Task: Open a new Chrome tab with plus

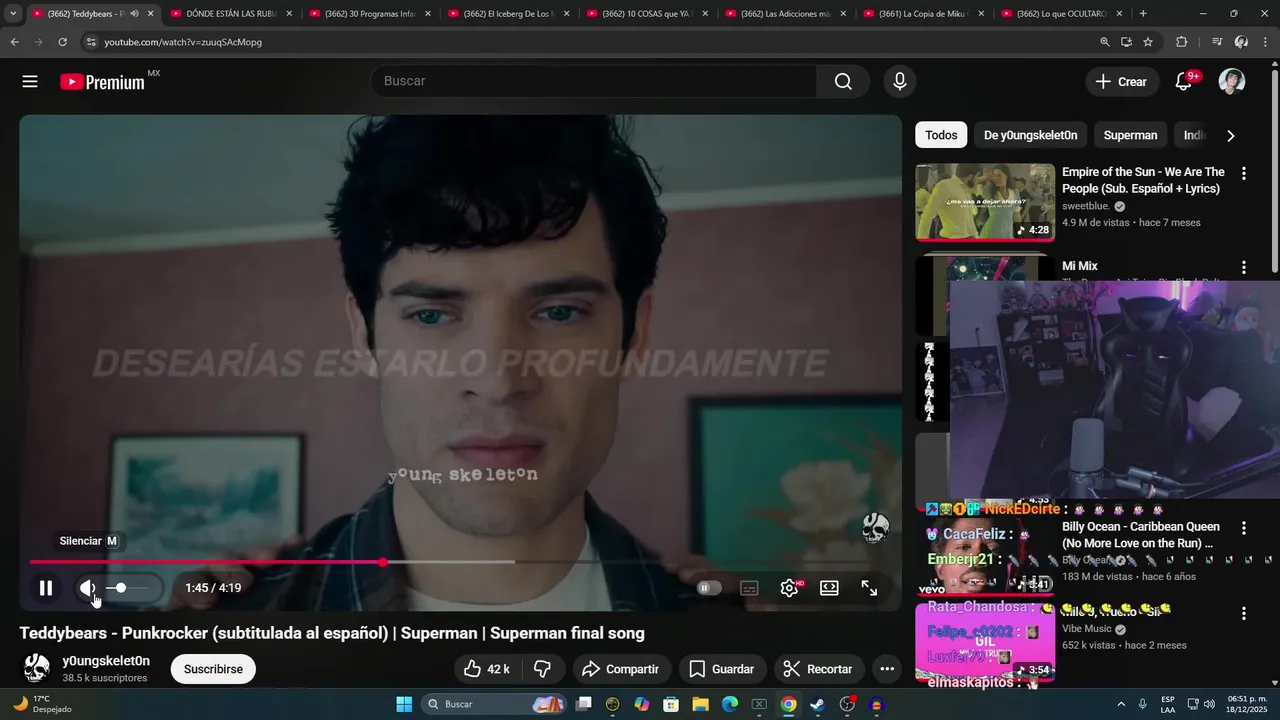Action: pos(1143,14)
